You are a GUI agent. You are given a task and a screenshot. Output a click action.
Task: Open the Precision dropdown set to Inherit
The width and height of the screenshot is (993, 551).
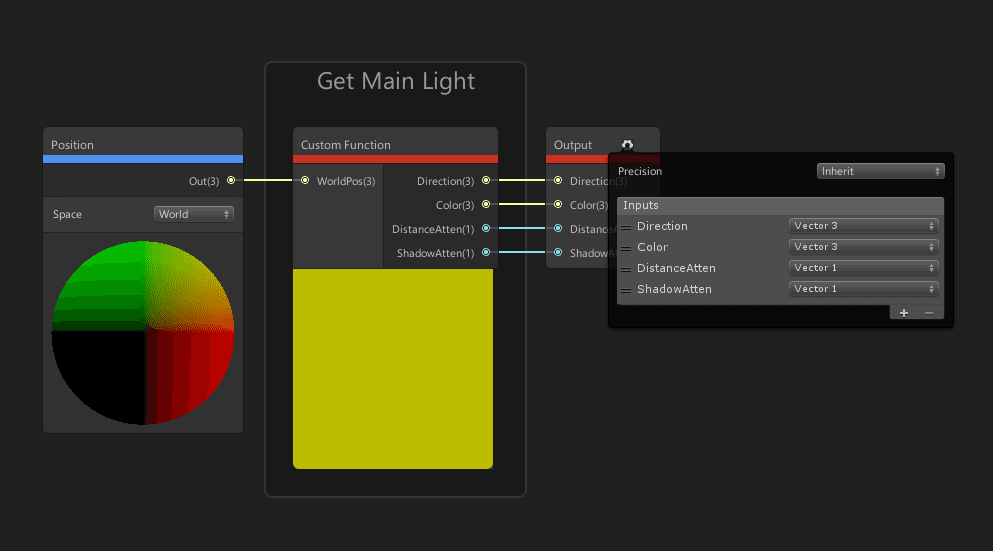click(880, 171)
